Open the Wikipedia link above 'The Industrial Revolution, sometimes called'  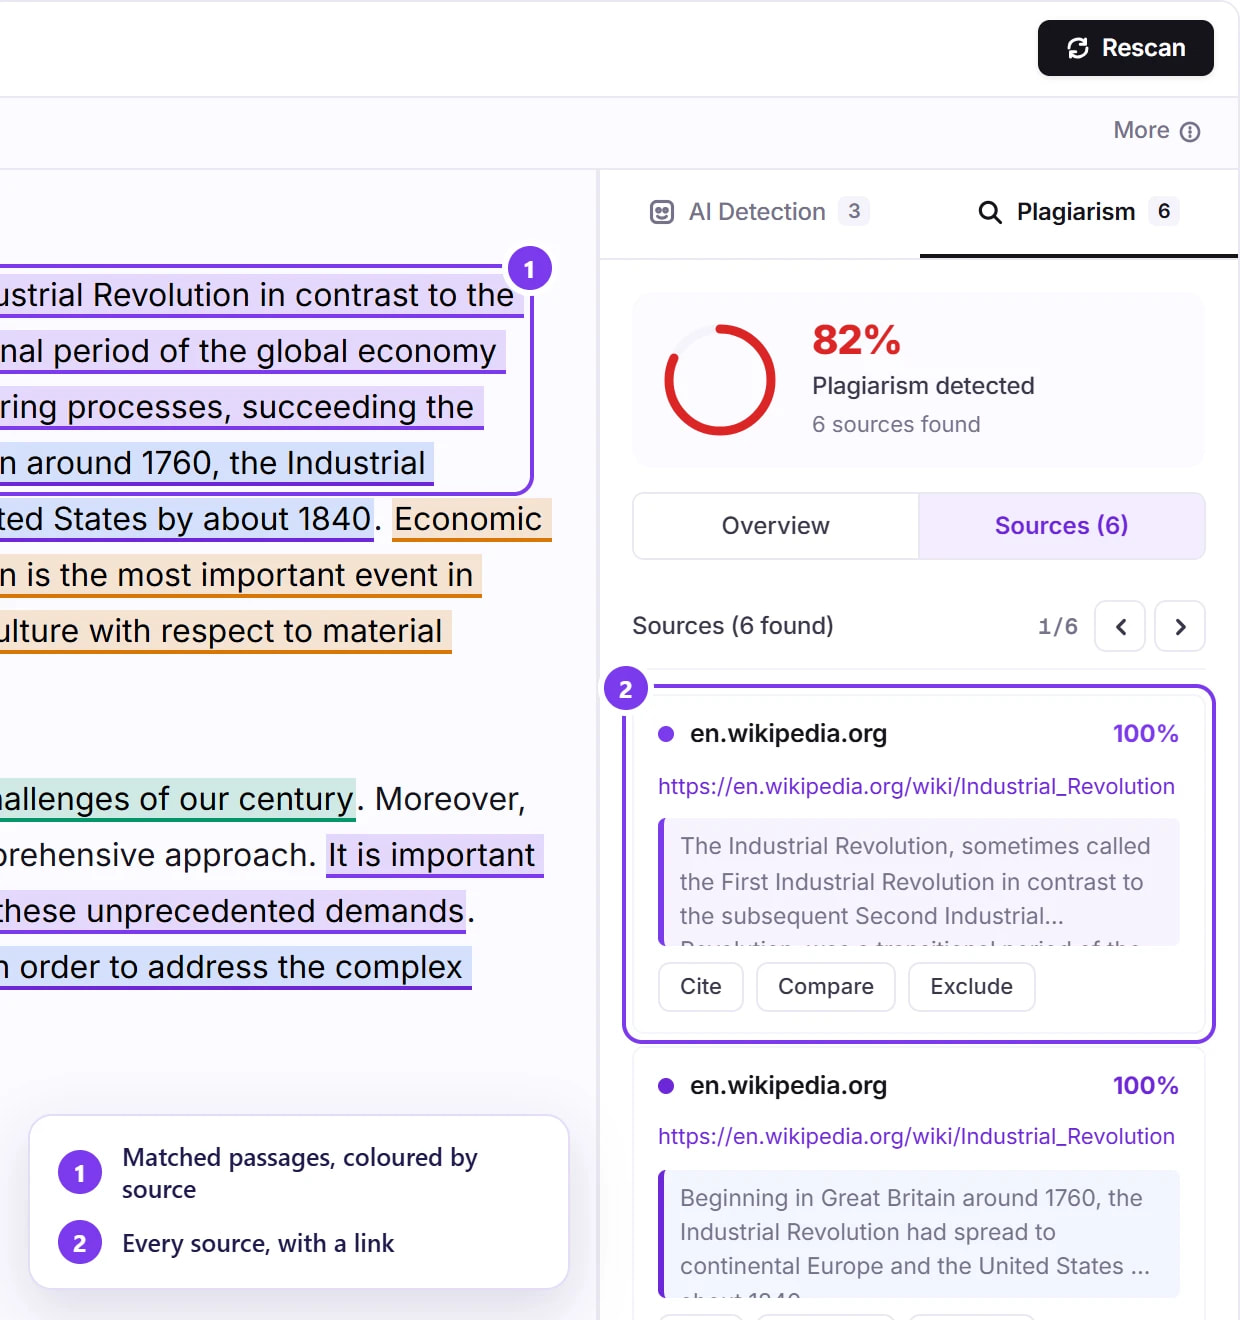(916, 787)
